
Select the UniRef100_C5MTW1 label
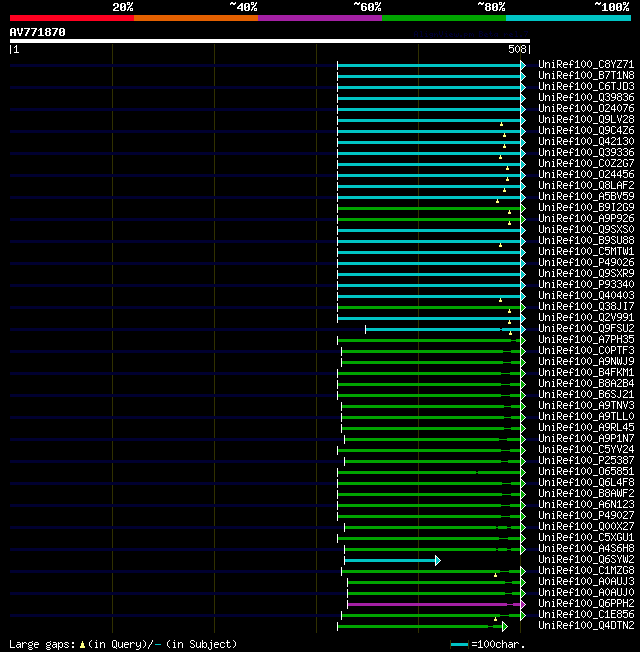(x=586, y=252)
